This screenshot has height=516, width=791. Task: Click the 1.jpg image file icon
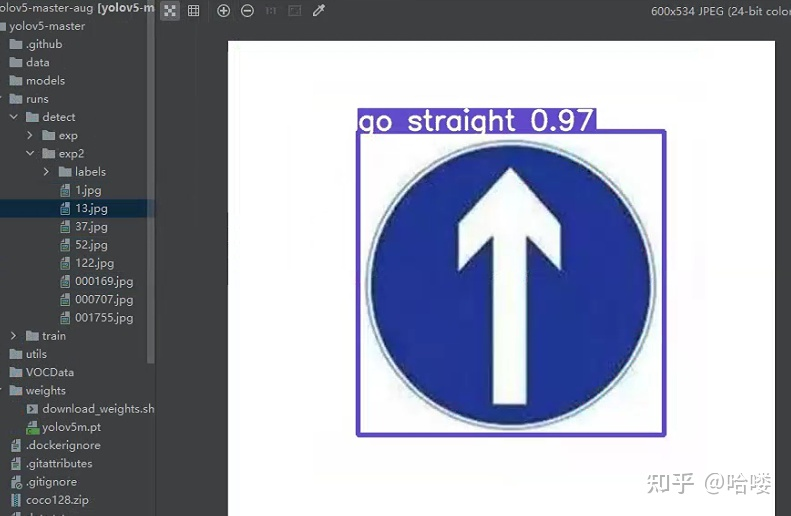pos(65,190)
